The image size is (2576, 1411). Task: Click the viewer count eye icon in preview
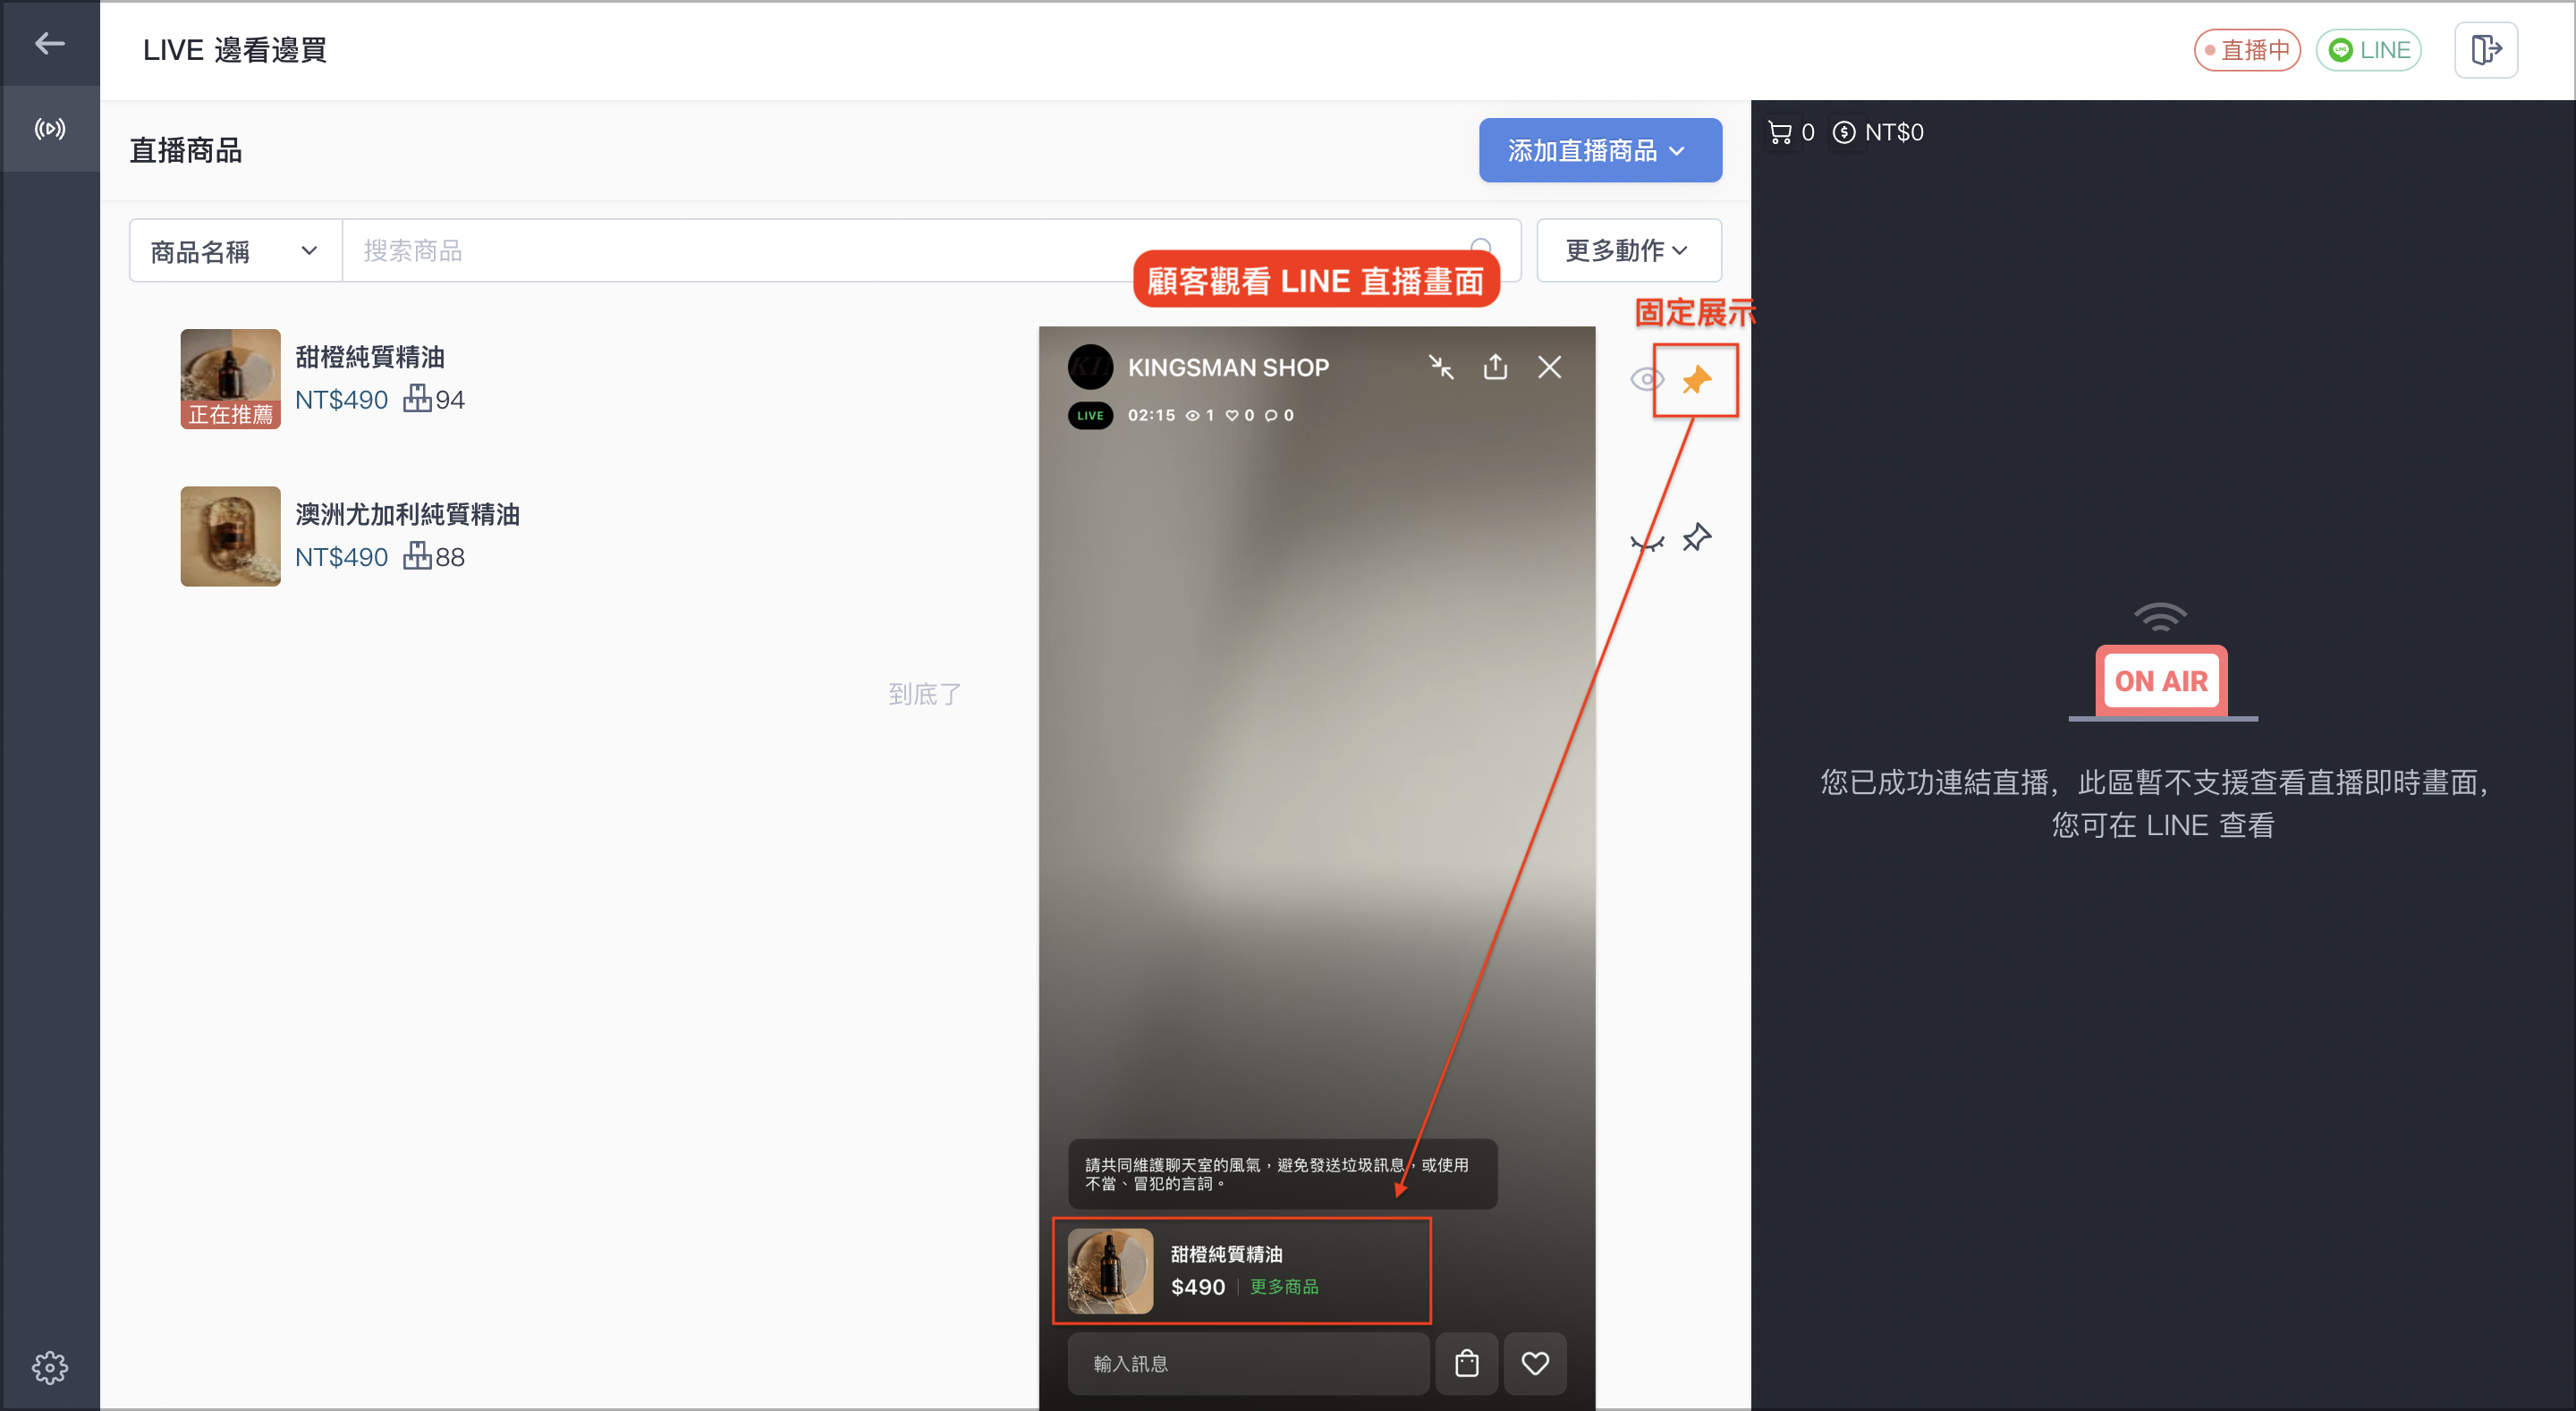pos(1192,415)
